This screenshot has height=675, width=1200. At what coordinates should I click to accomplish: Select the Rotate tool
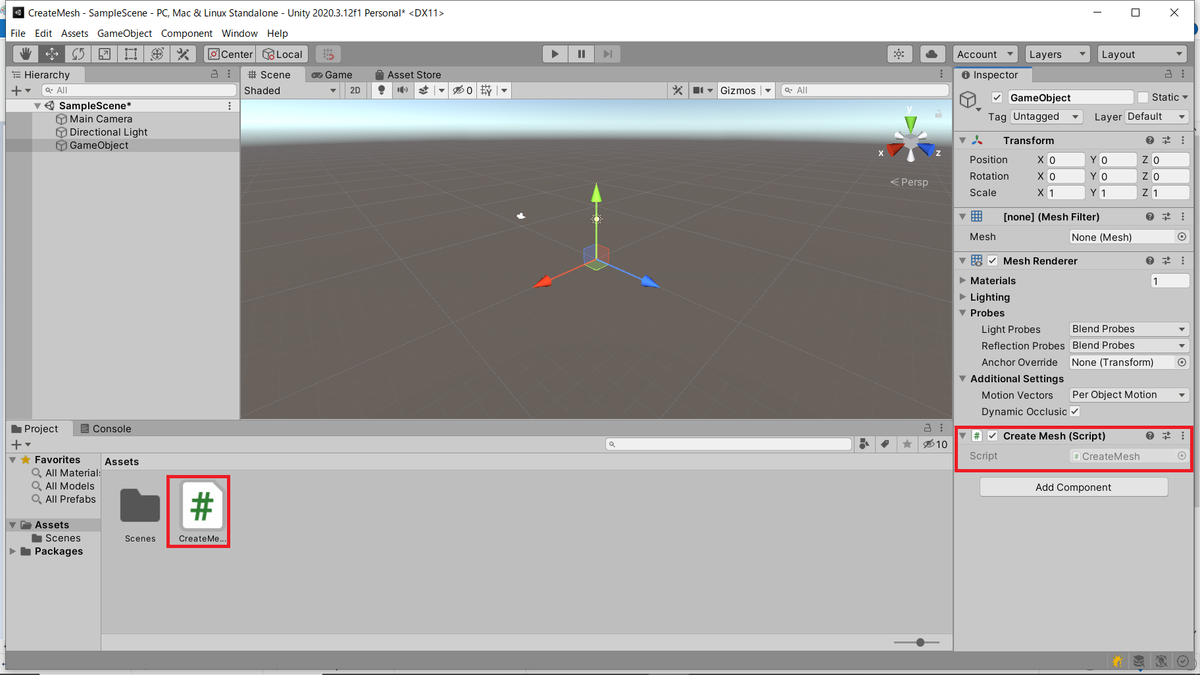pos(78,54)
